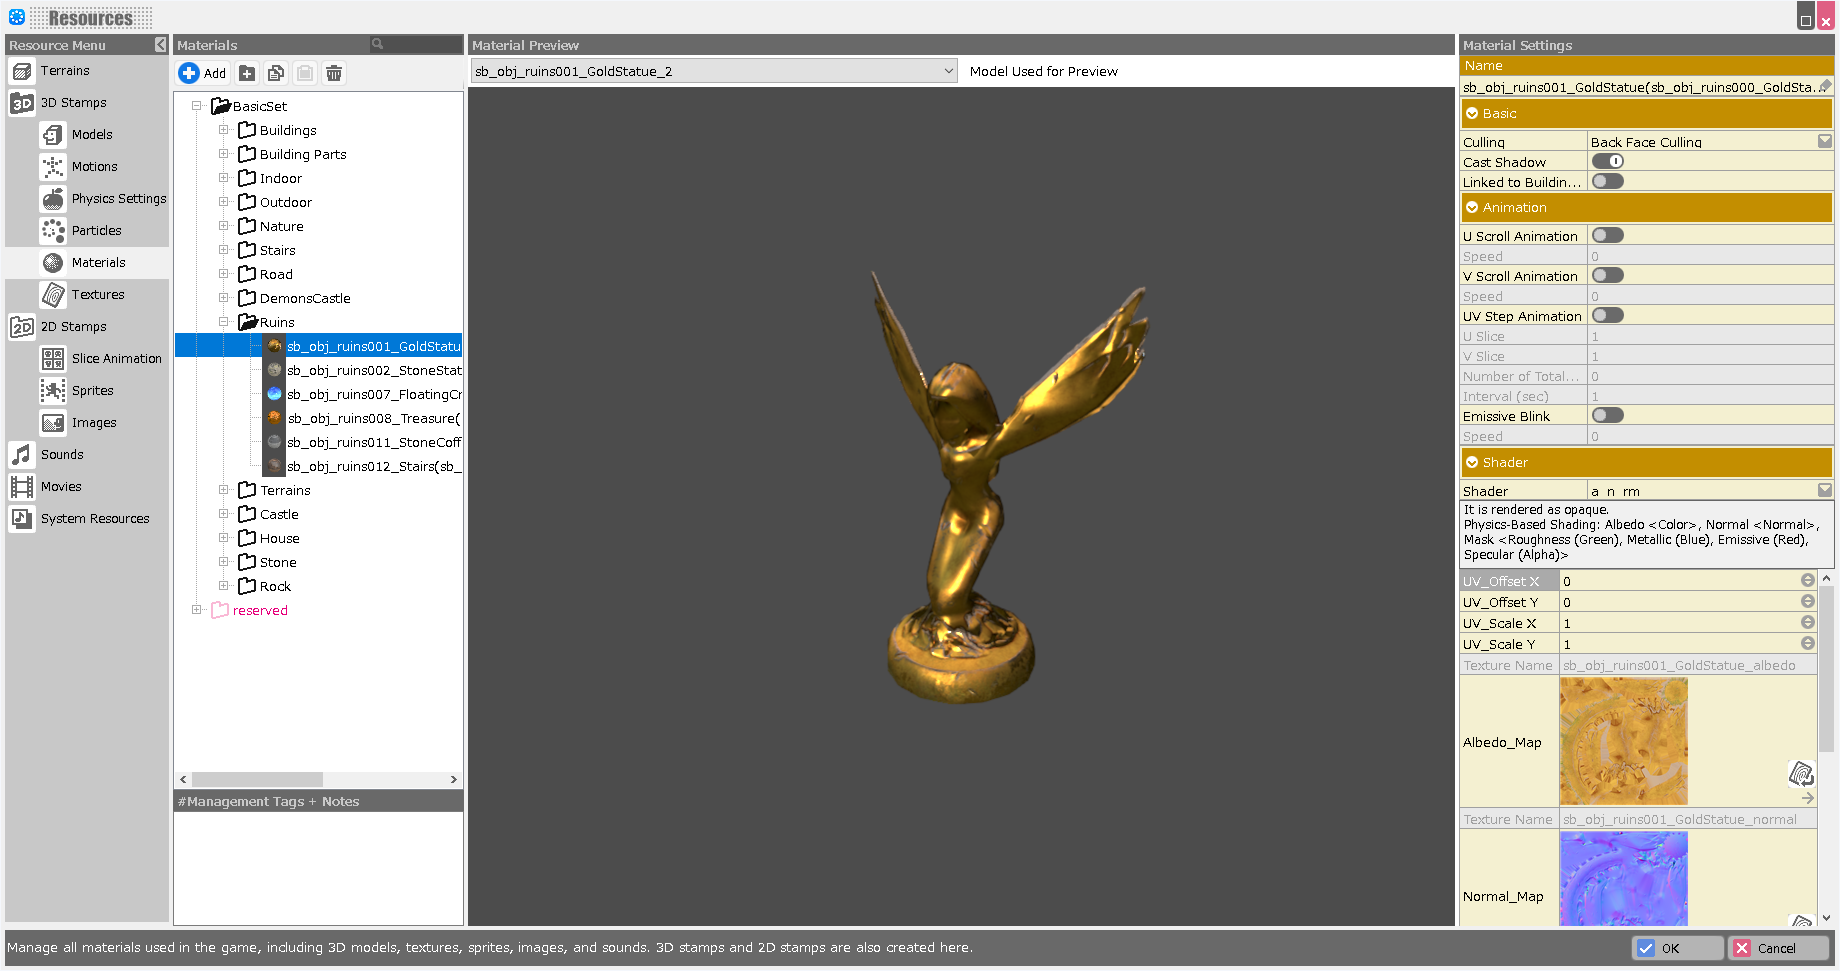Image resolution: width=1840 pixels, height=971 pixels.
Task: Enable the U Scroll Animation toggle
Action: [1608, 236]
